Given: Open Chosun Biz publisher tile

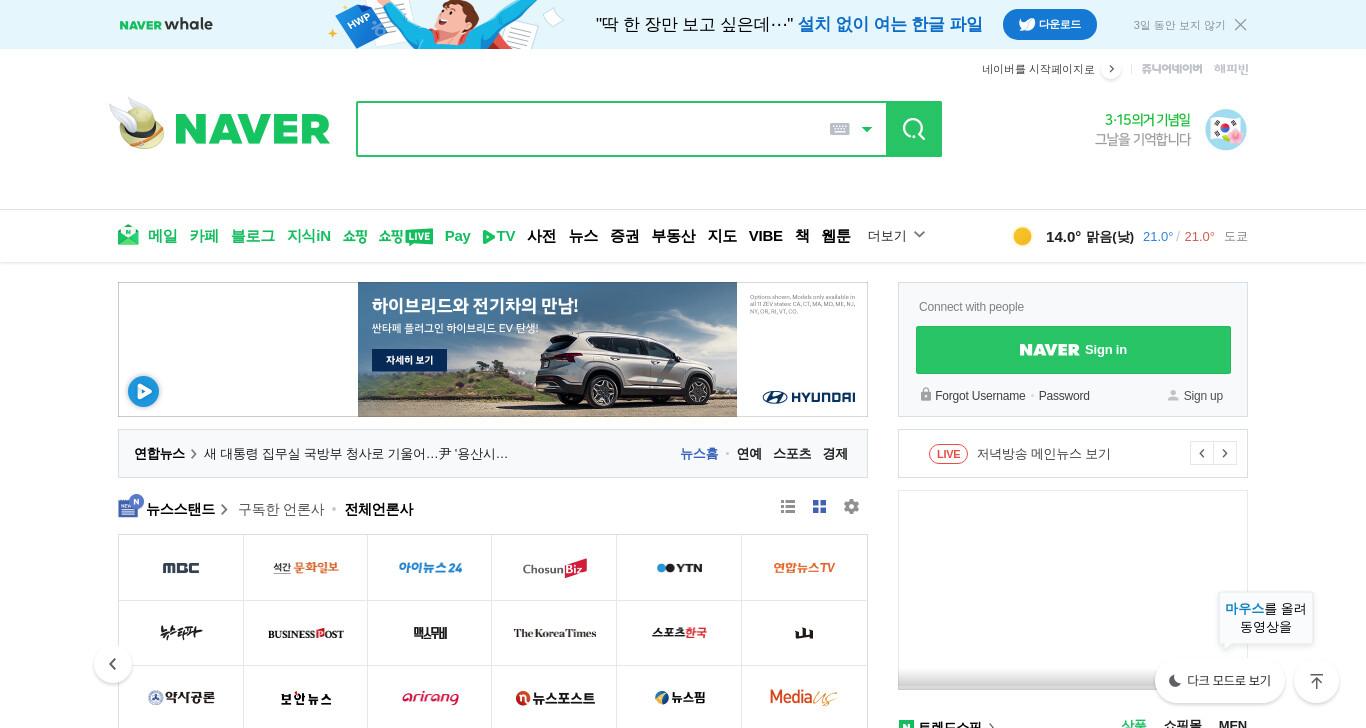Looking at the screenshot, I should point(554,568).
